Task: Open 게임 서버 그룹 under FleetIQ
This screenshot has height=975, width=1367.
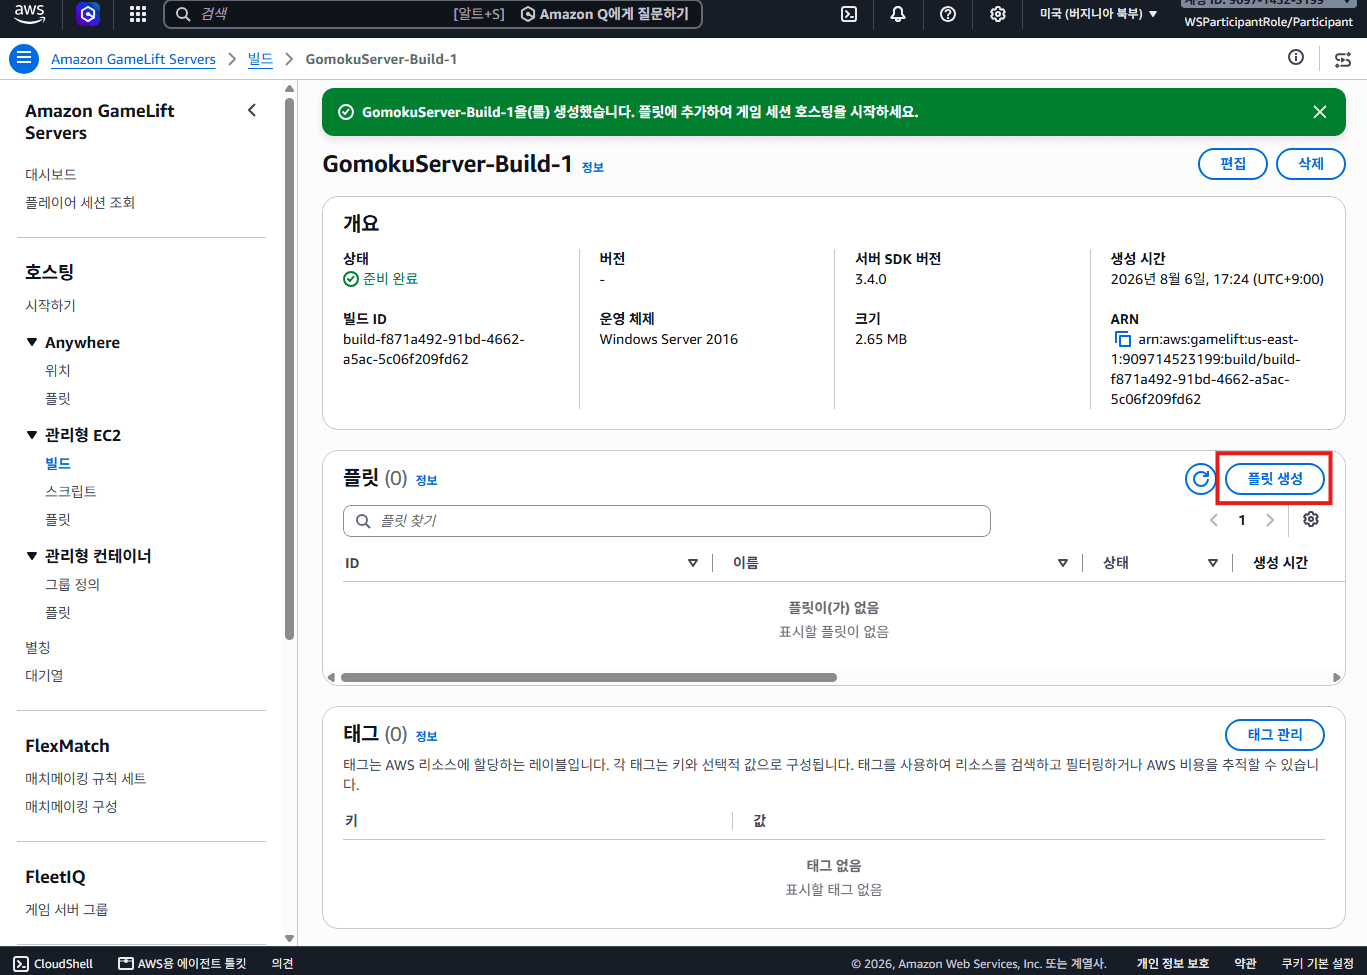Action: [67, 909]
